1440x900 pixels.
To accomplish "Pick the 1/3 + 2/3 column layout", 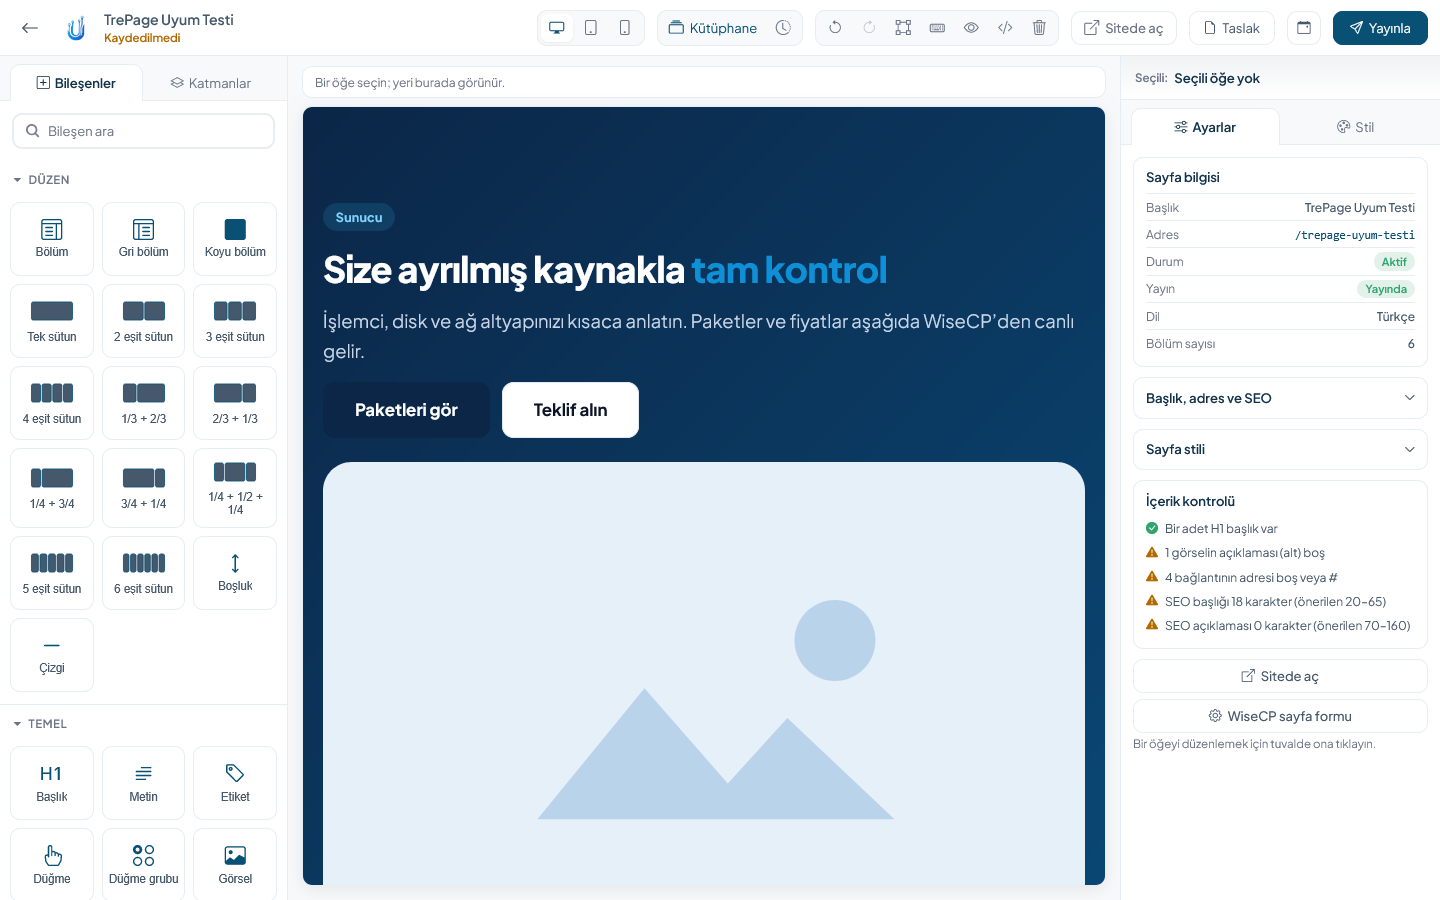I will pos(143,403).
